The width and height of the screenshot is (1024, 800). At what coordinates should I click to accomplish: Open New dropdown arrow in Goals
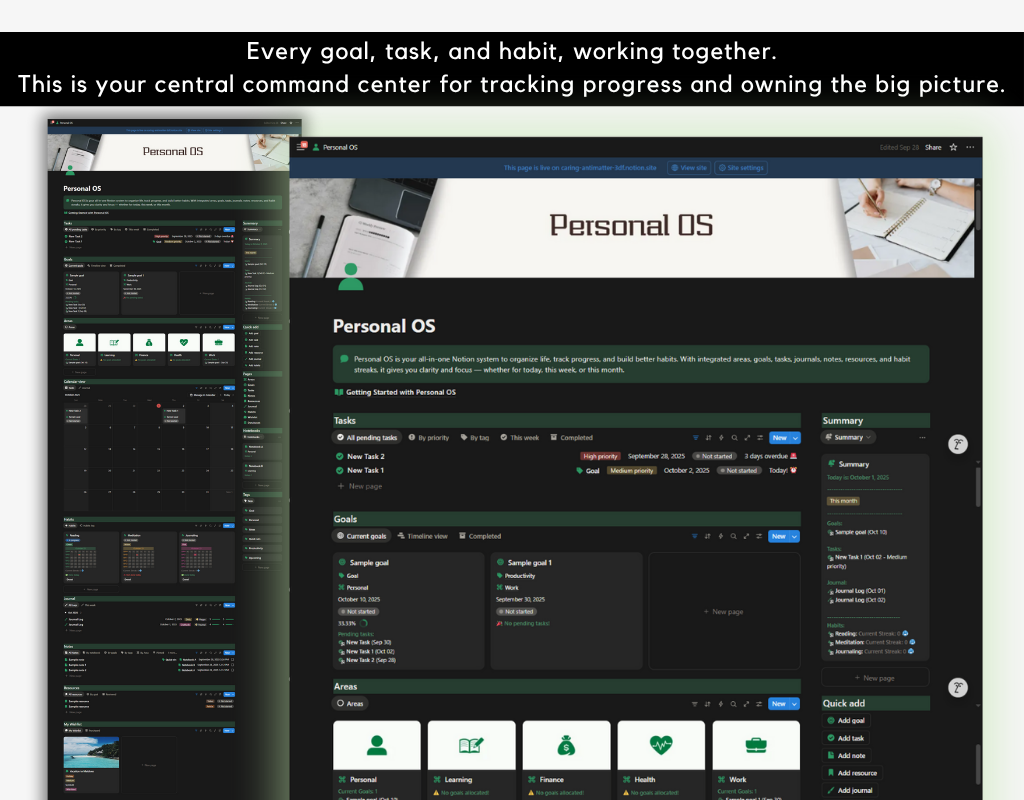click(x=794, y=537)
